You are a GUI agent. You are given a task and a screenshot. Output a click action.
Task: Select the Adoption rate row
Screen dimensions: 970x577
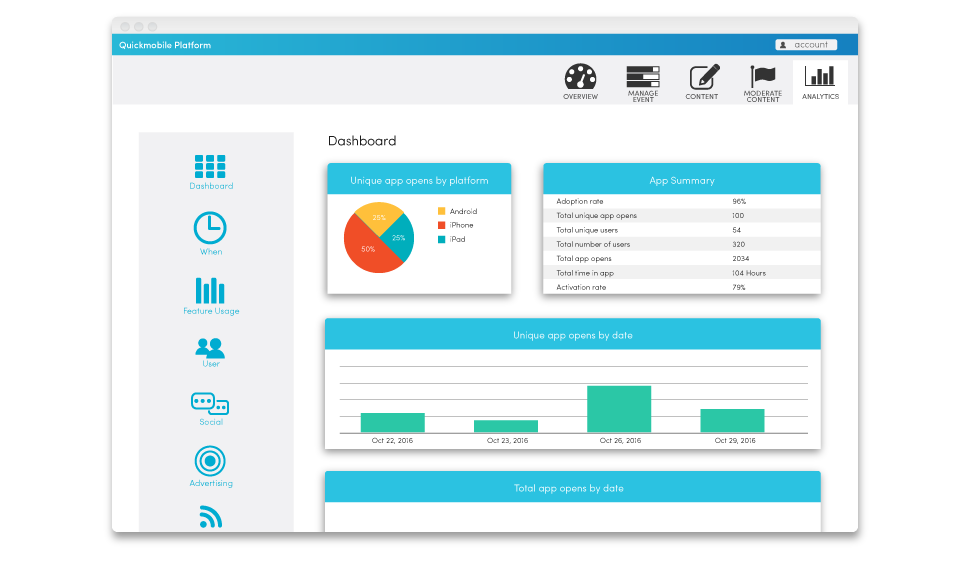(681, 201)
